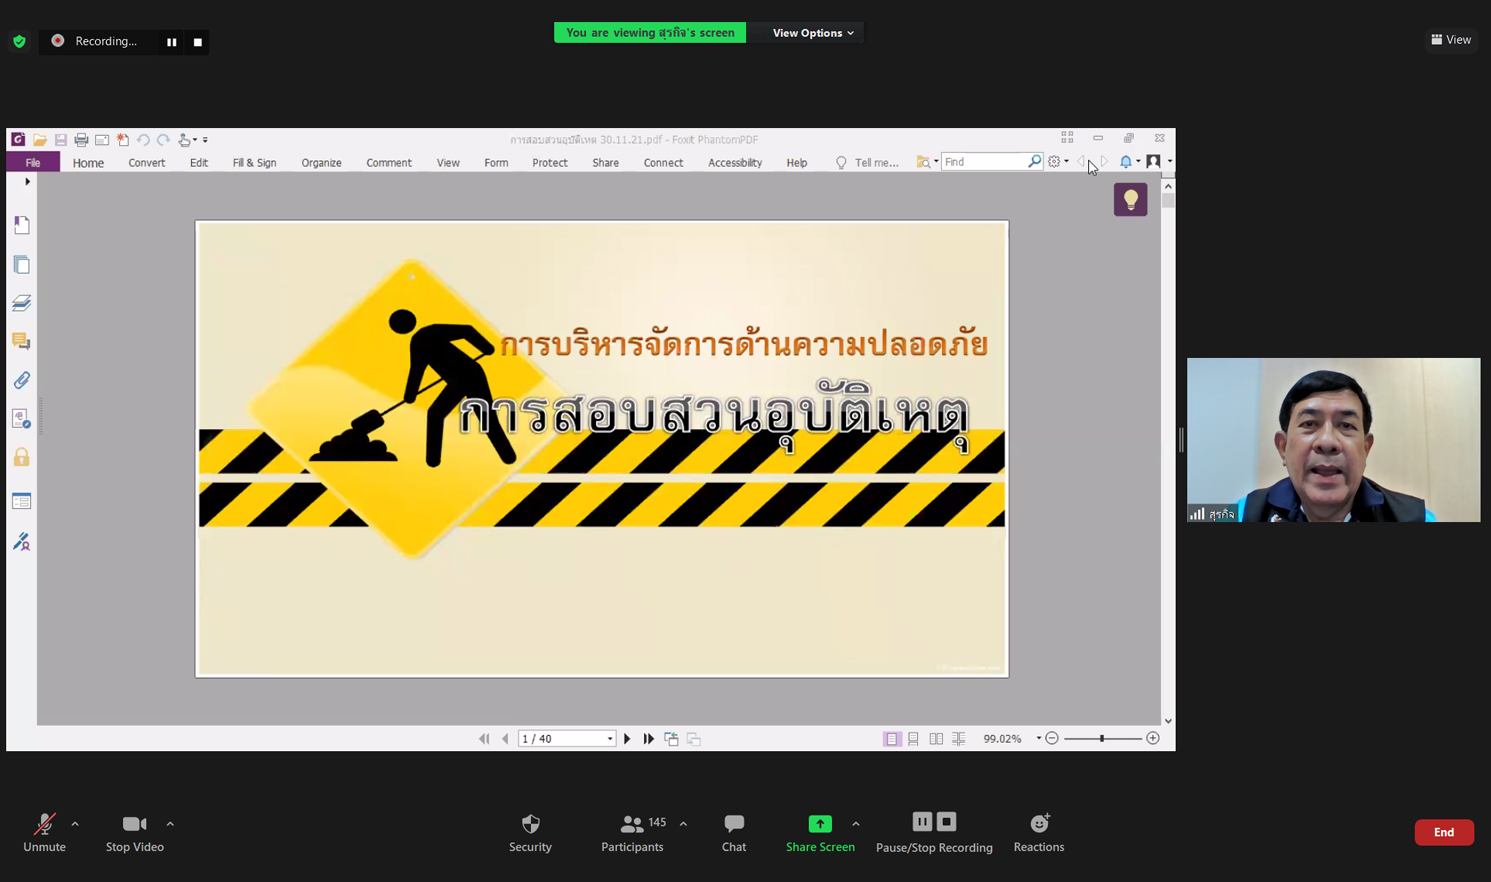
Task: Adjust the zoom level slider
Action: click(x=1102, y=739)
